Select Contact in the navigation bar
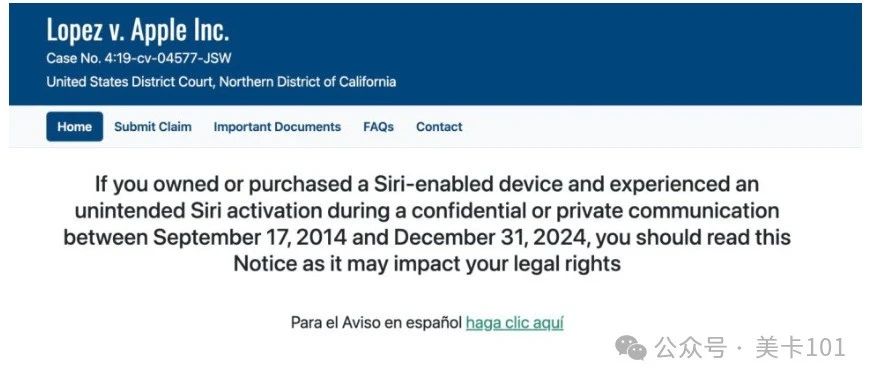 pos(439,126)
